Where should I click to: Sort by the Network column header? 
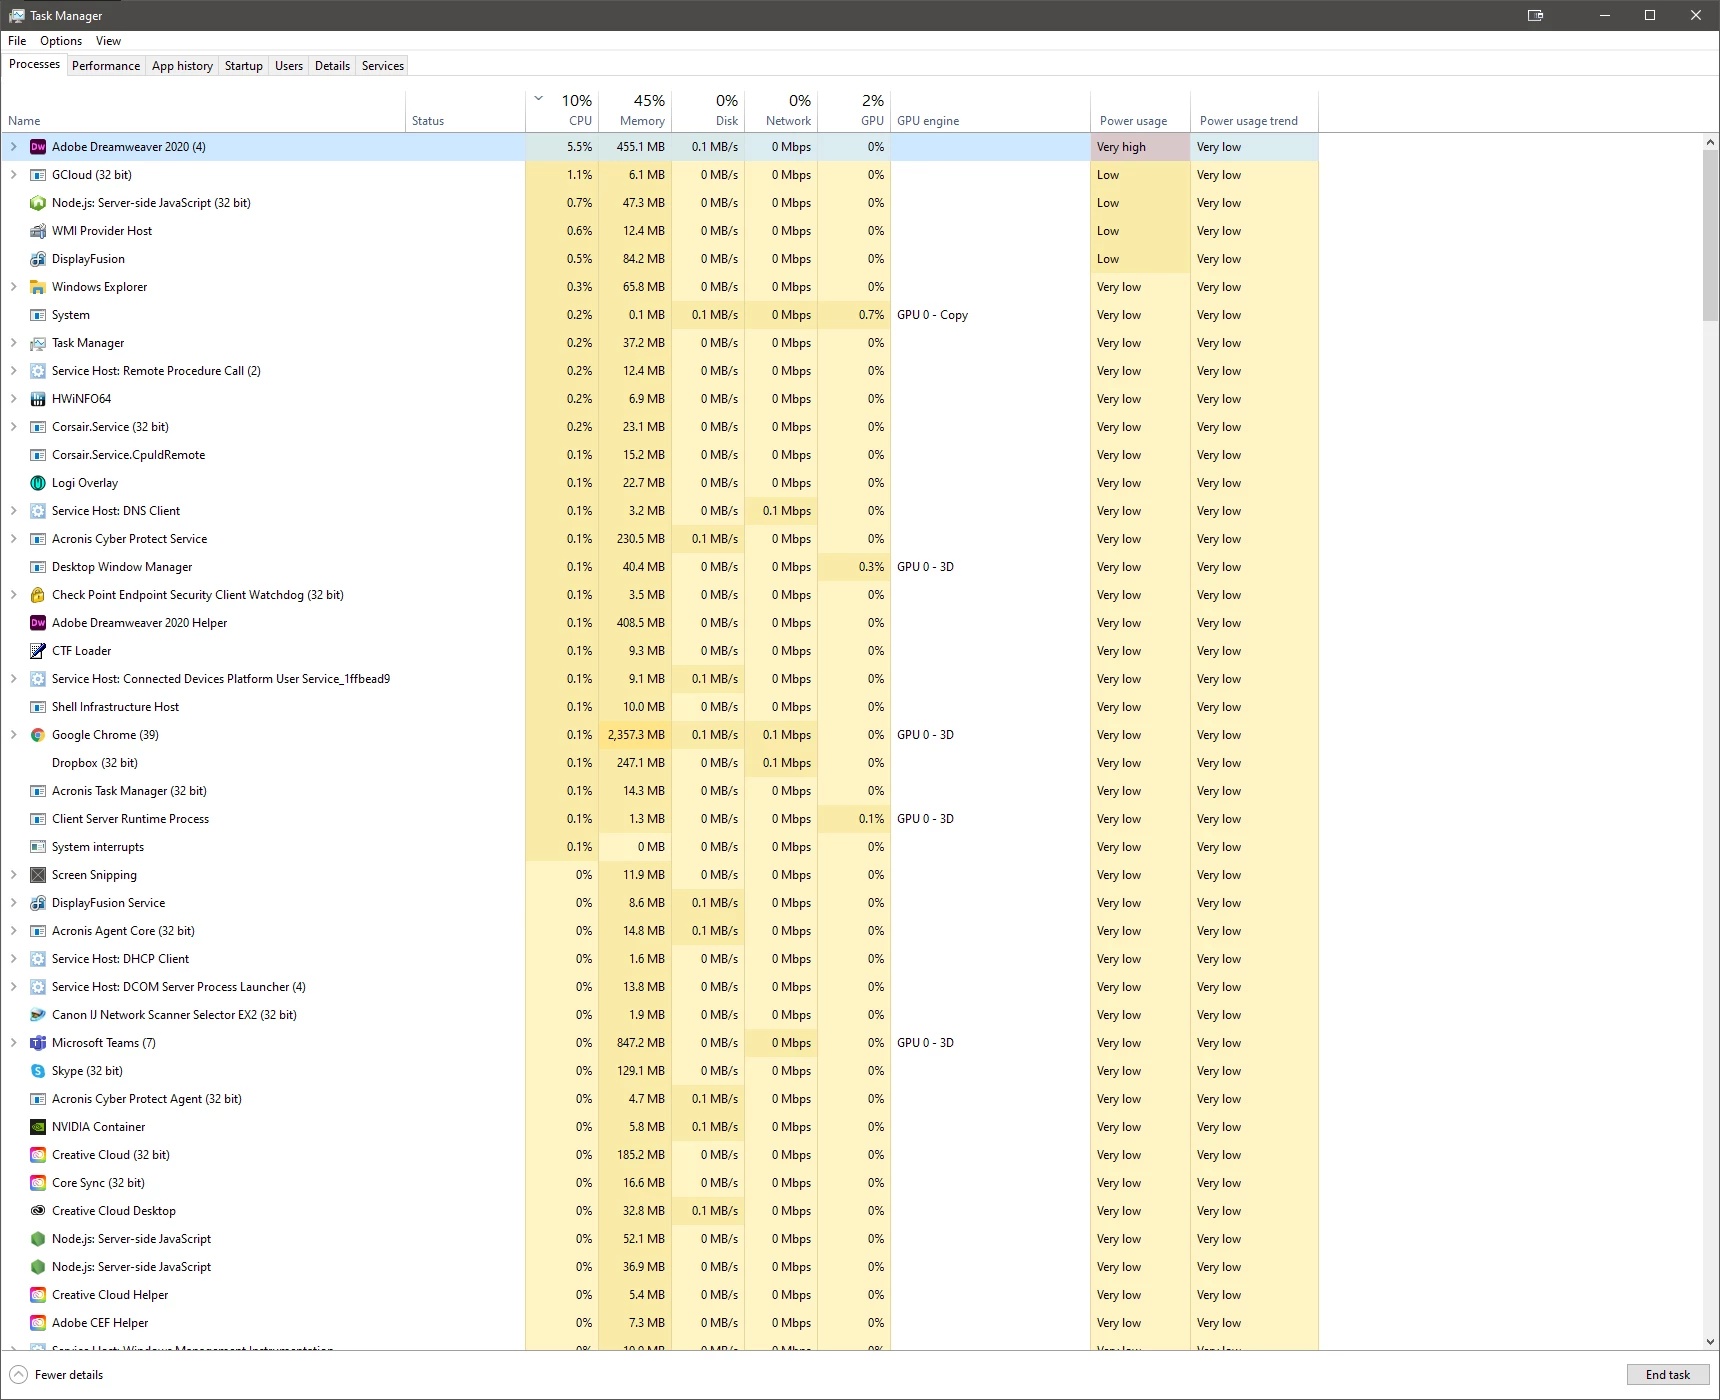click(781, 111)
